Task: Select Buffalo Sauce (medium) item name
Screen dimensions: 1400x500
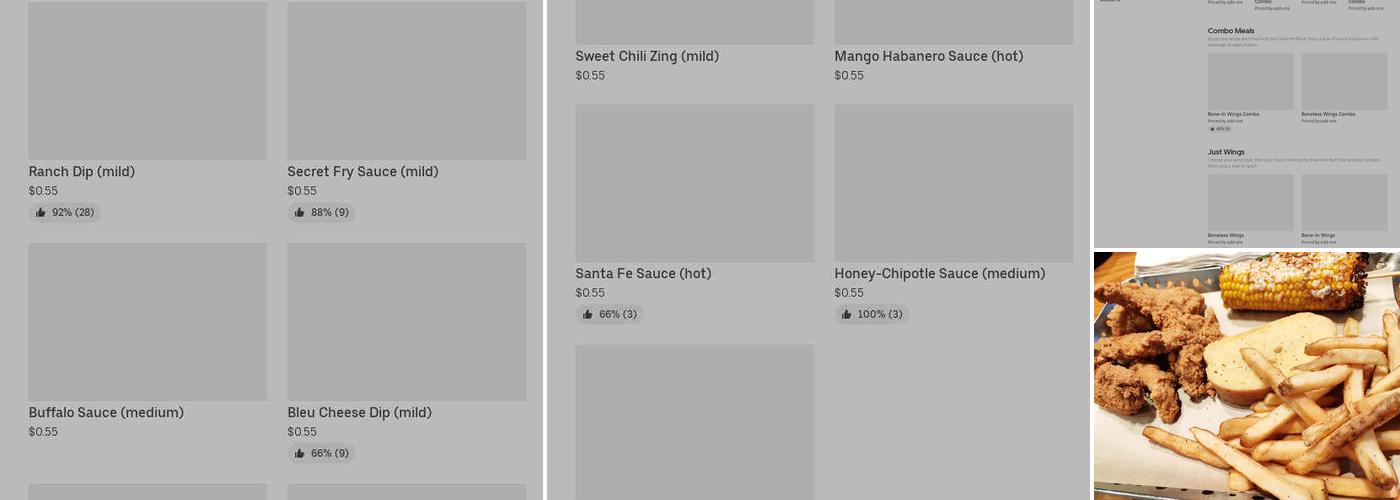Action: coord(106,413)
